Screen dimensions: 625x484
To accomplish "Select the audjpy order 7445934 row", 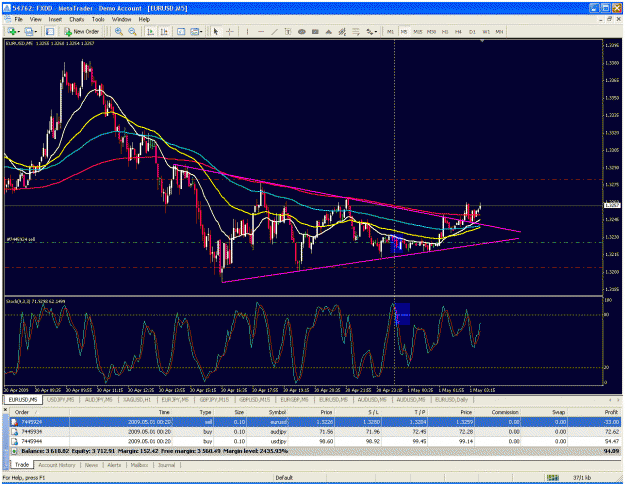I will pos(315,432).
